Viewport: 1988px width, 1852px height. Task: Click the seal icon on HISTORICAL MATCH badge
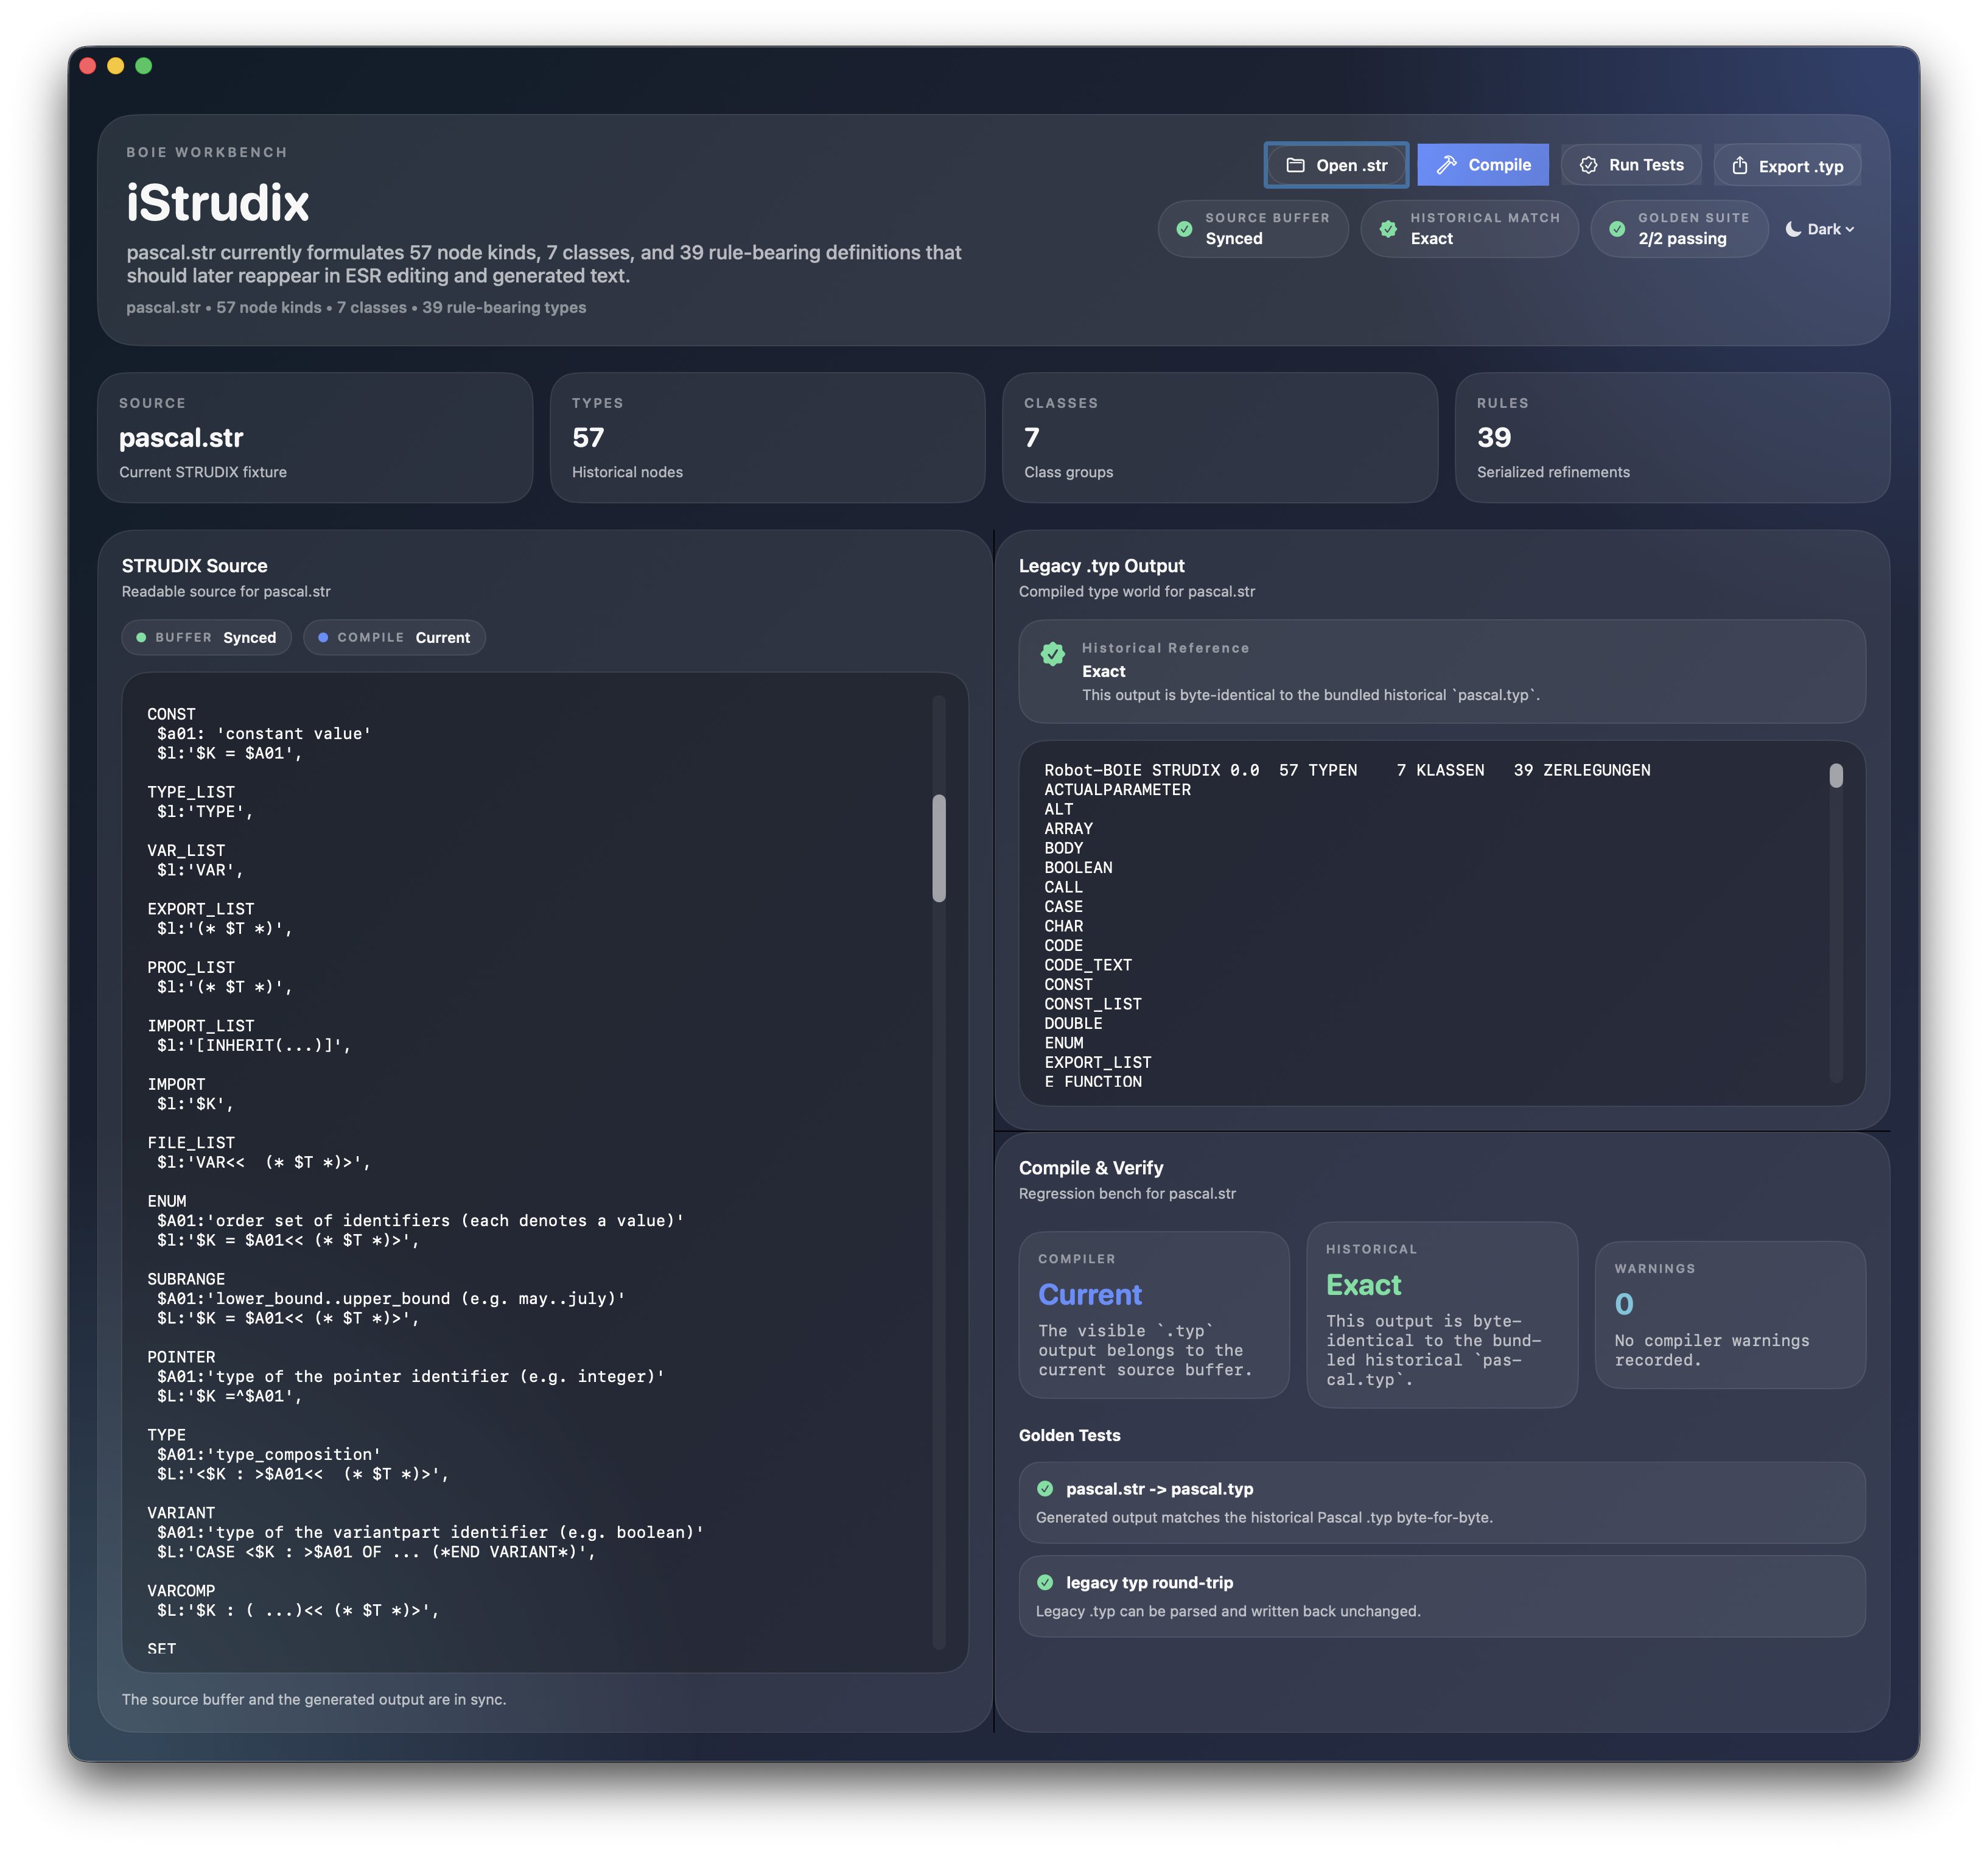tap(1388, 229)
